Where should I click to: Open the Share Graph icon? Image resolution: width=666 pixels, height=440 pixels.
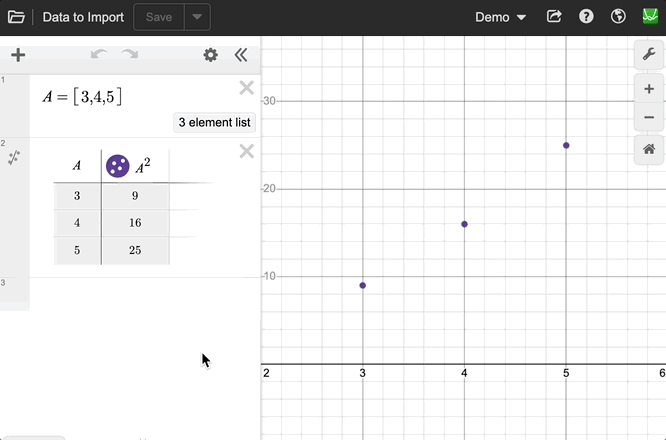click(x=555, y=17)
